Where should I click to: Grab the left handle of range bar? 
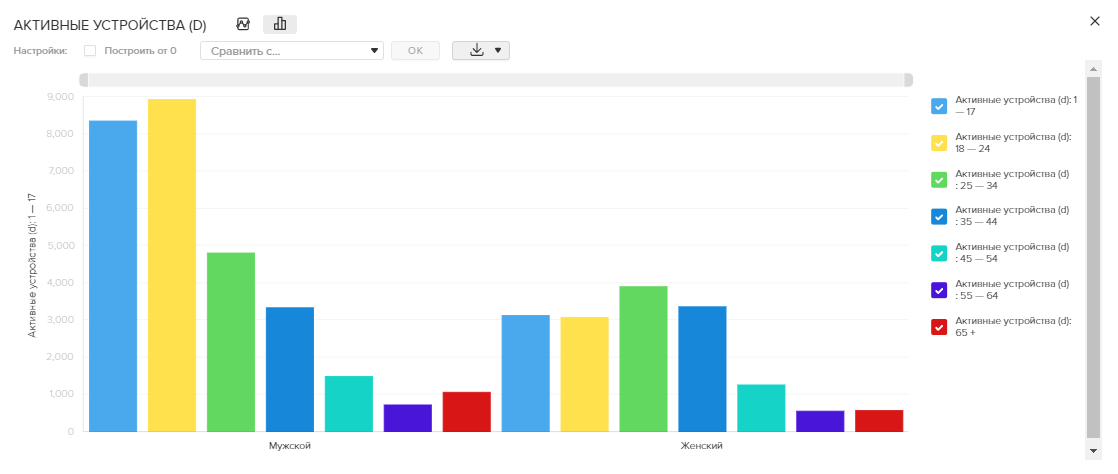84,80
